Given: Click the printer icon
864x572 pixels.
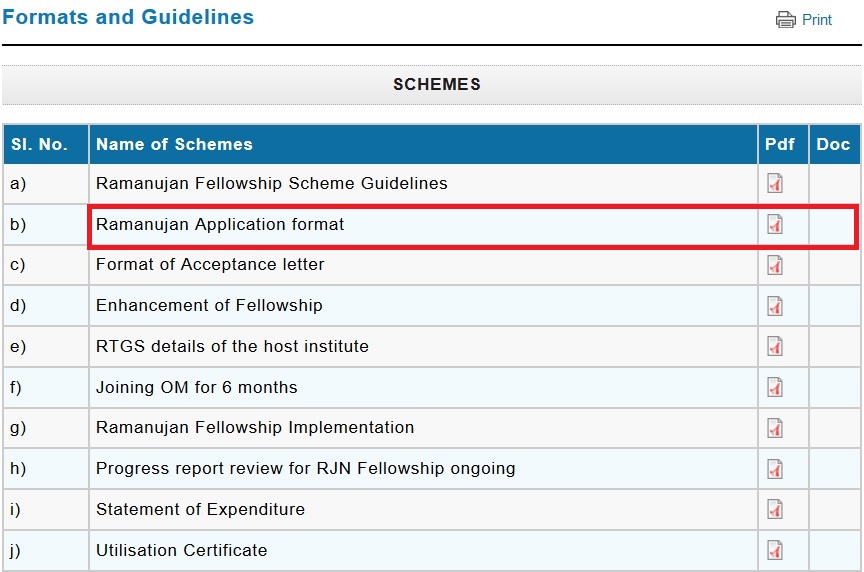Looking at the screenshot, I should pos(786,20).
